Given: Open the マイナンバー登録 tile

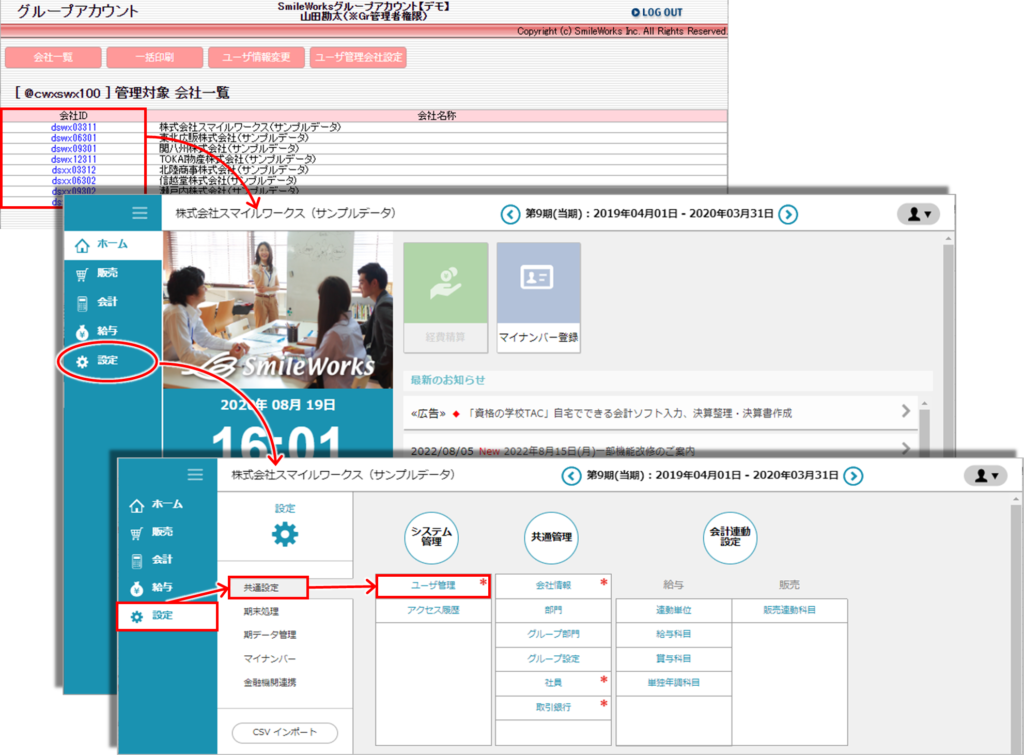Looking at the screenshot, I should coord(539,298).
